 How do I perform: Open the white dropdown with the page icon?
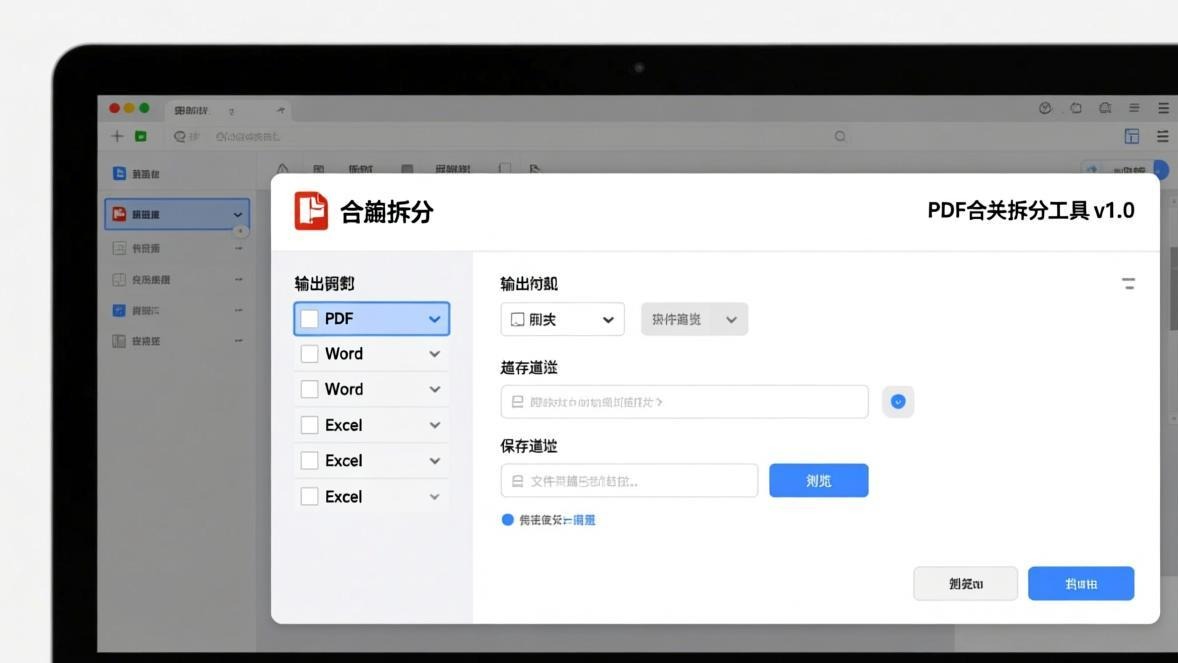(562, 319)
